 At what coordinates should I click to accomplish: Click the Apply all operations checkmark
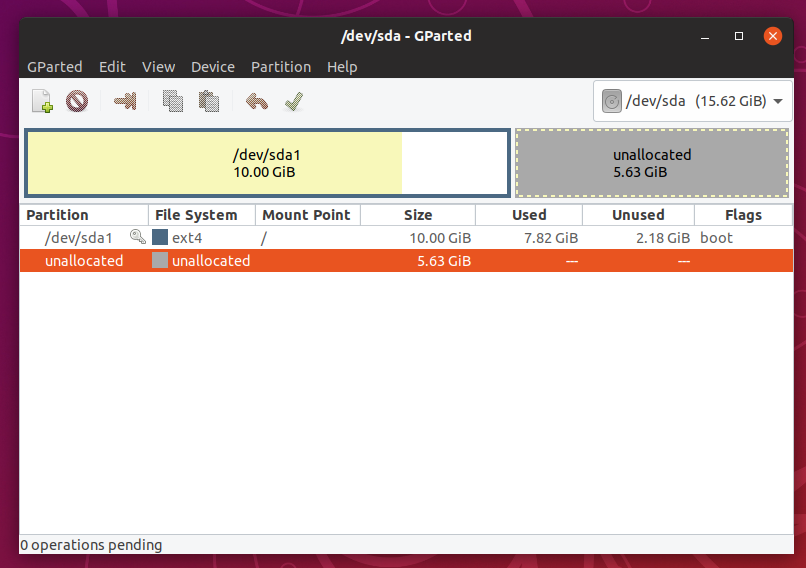pos(294,101)
